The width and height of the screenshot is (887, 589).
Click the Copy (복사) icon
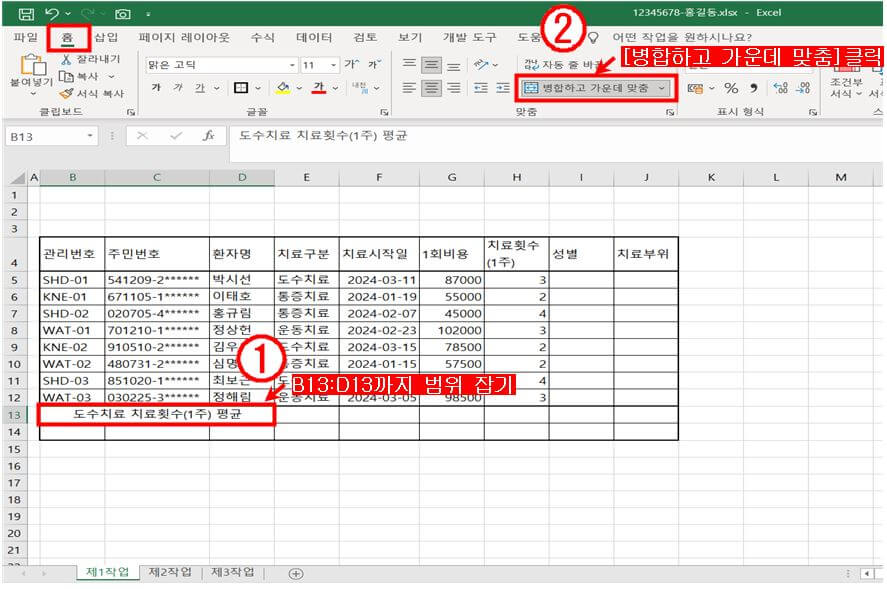(x=66, y=76)
